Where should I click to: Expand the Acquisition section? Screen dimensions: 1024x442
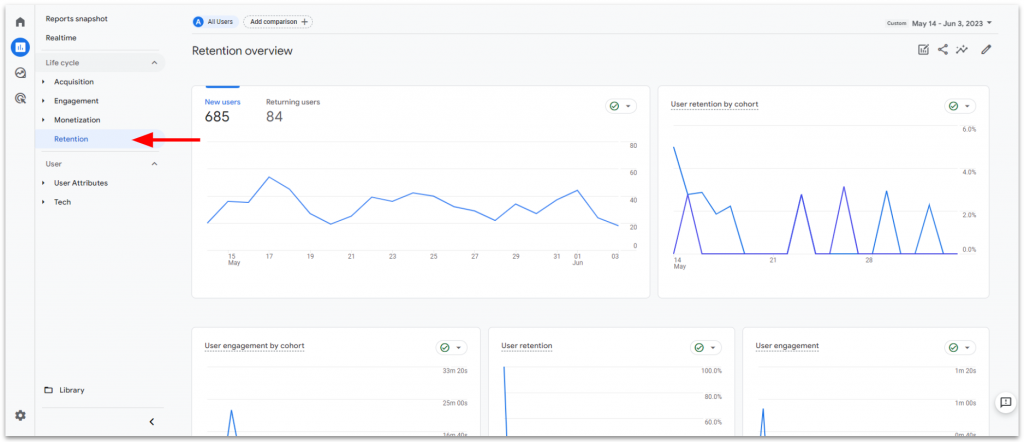(74, 82)
